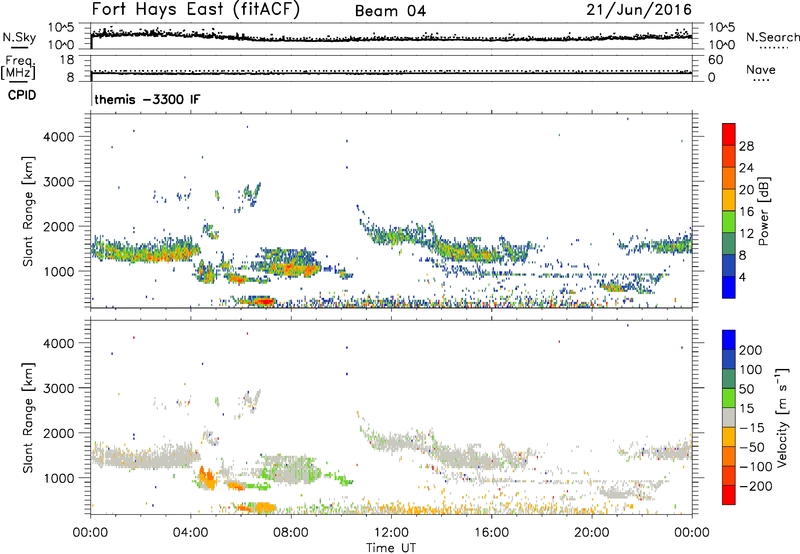Click the date '21/Jun/2016'
800x554 pixels.
[639, 10]
